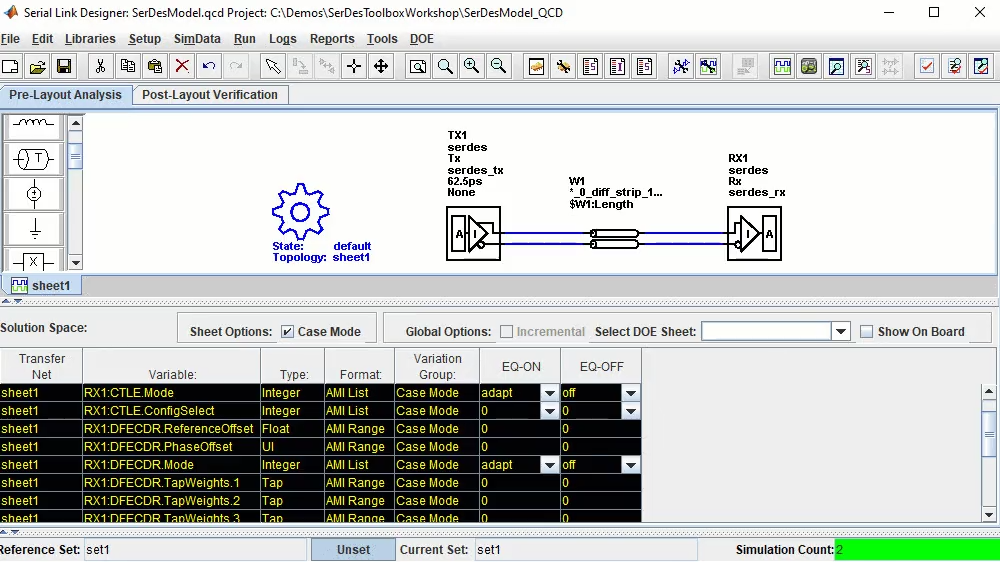Select RX1:DFECDR.ReferenceOffset variable cell
The image size is (1000, 562).
[171, 429]
